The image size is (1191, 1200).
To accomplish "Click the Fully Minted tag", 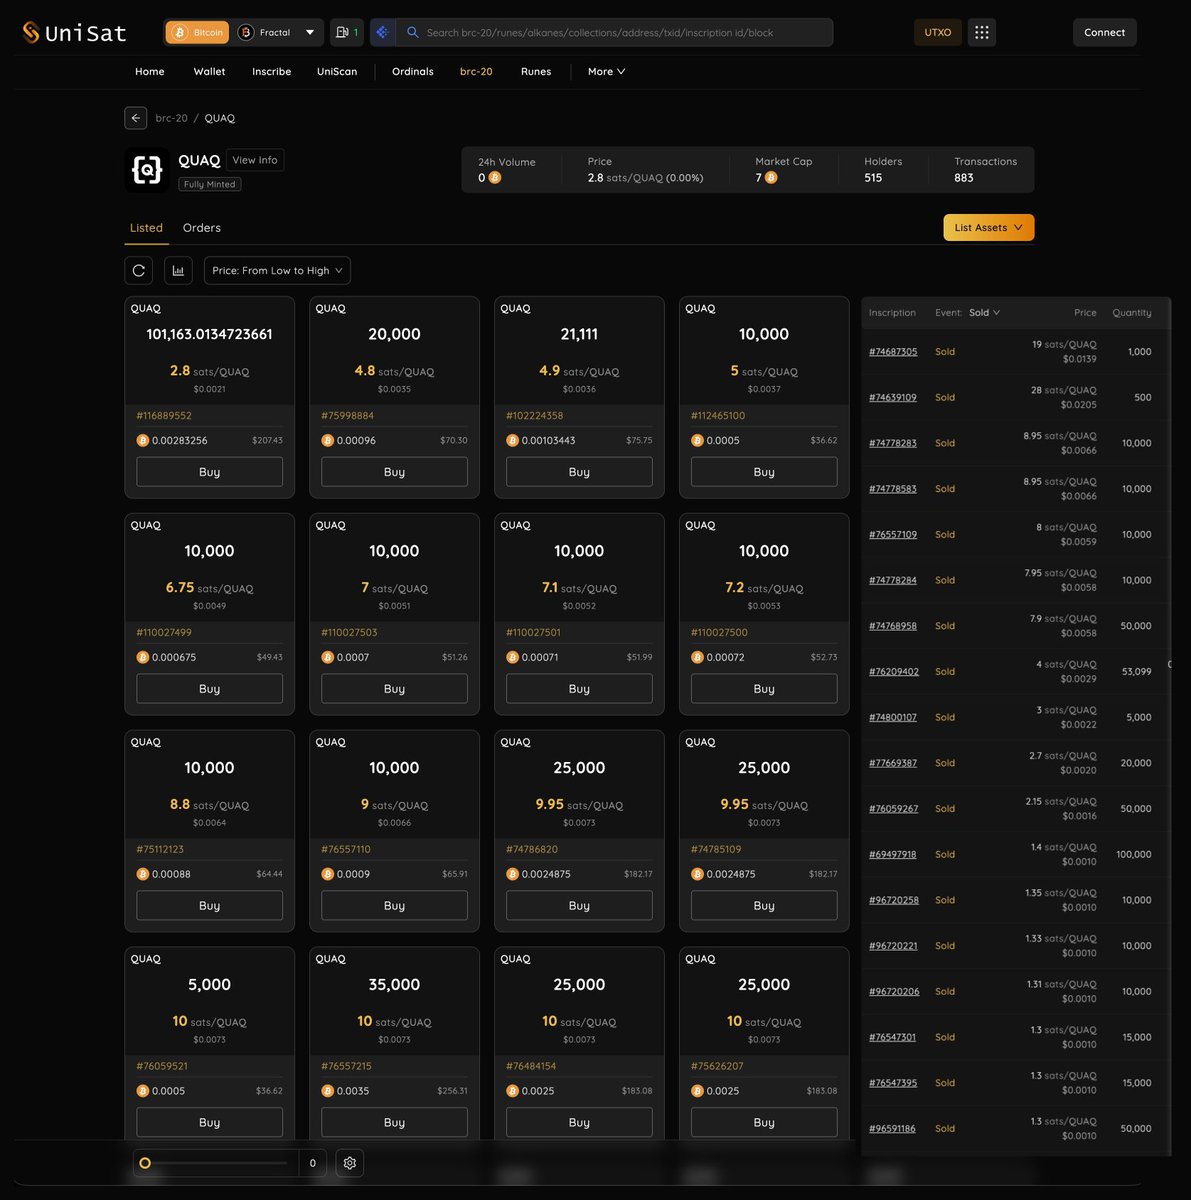I will (210, 184).
